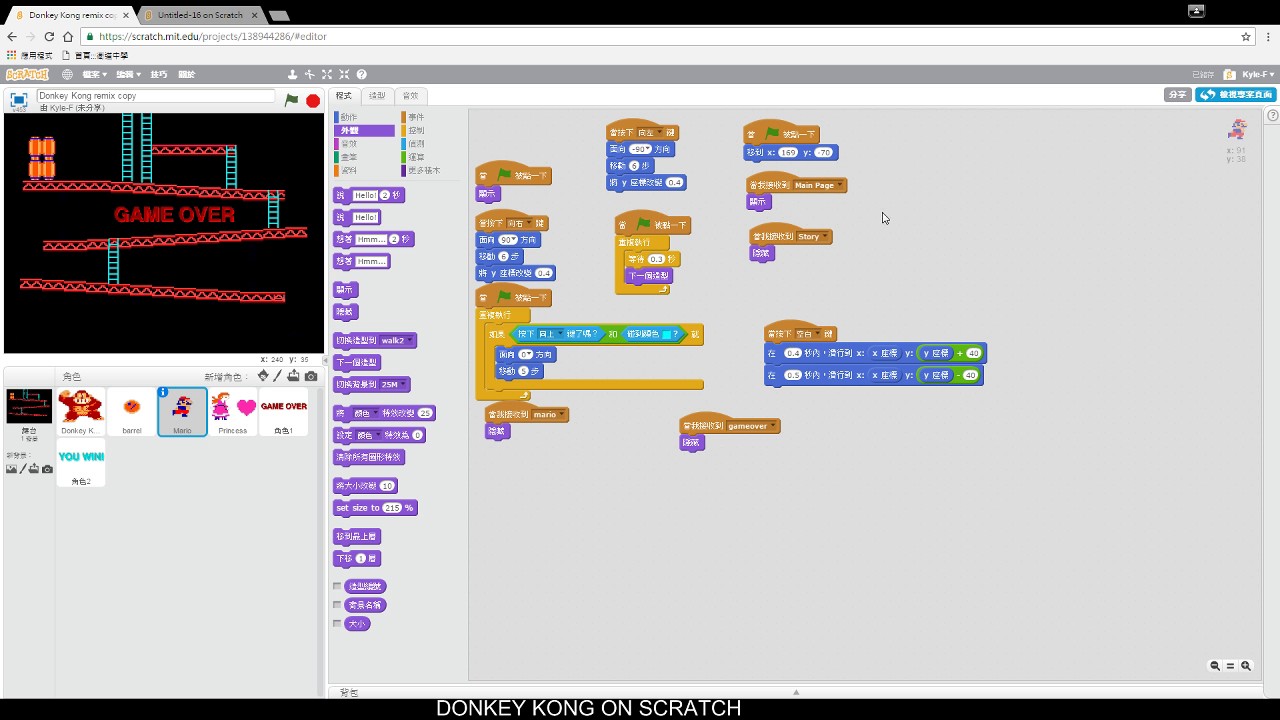Enable the size reporter checkbox
Viewport: 1280px width, 720px height.
tap(337, 624)
